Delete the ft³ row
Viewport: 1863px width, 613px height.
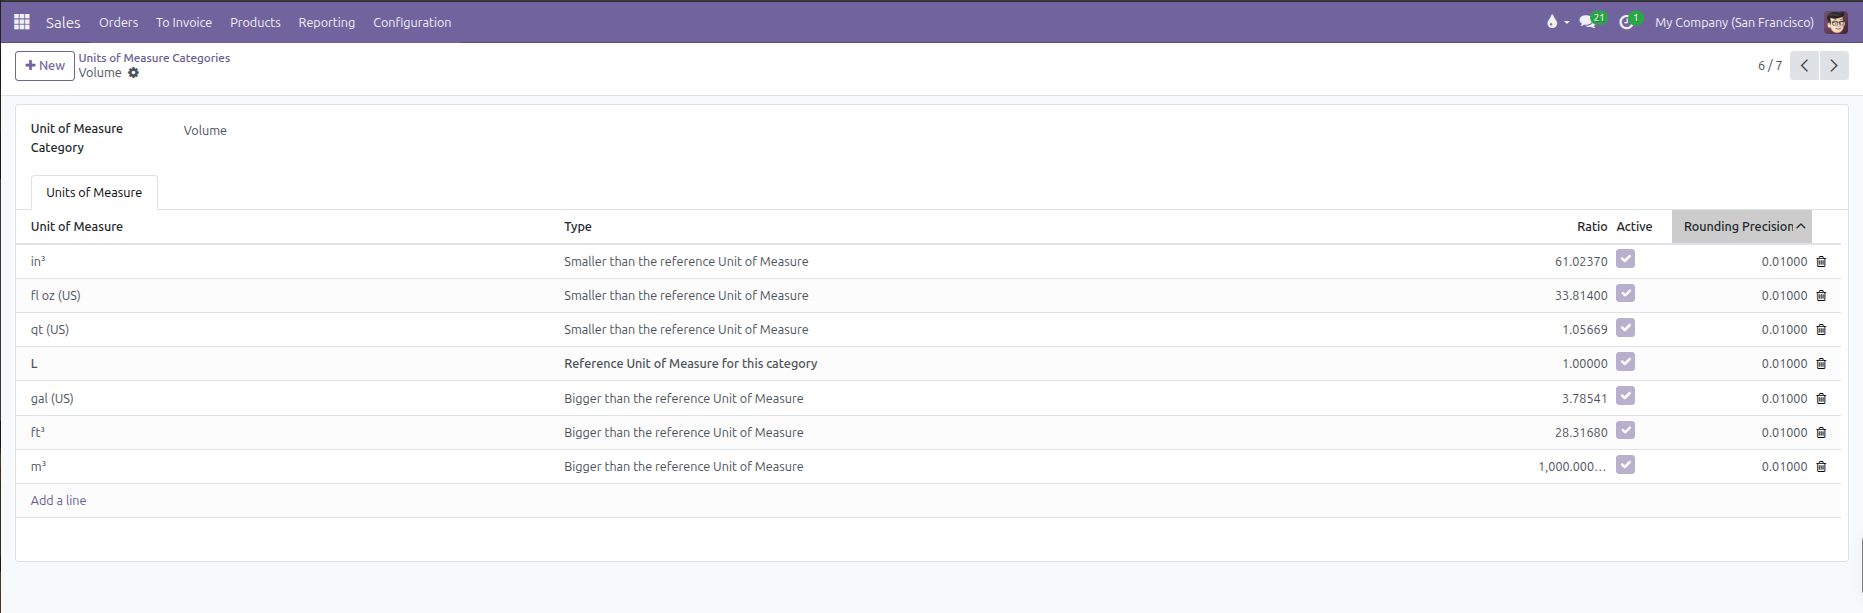point(1821,433)
